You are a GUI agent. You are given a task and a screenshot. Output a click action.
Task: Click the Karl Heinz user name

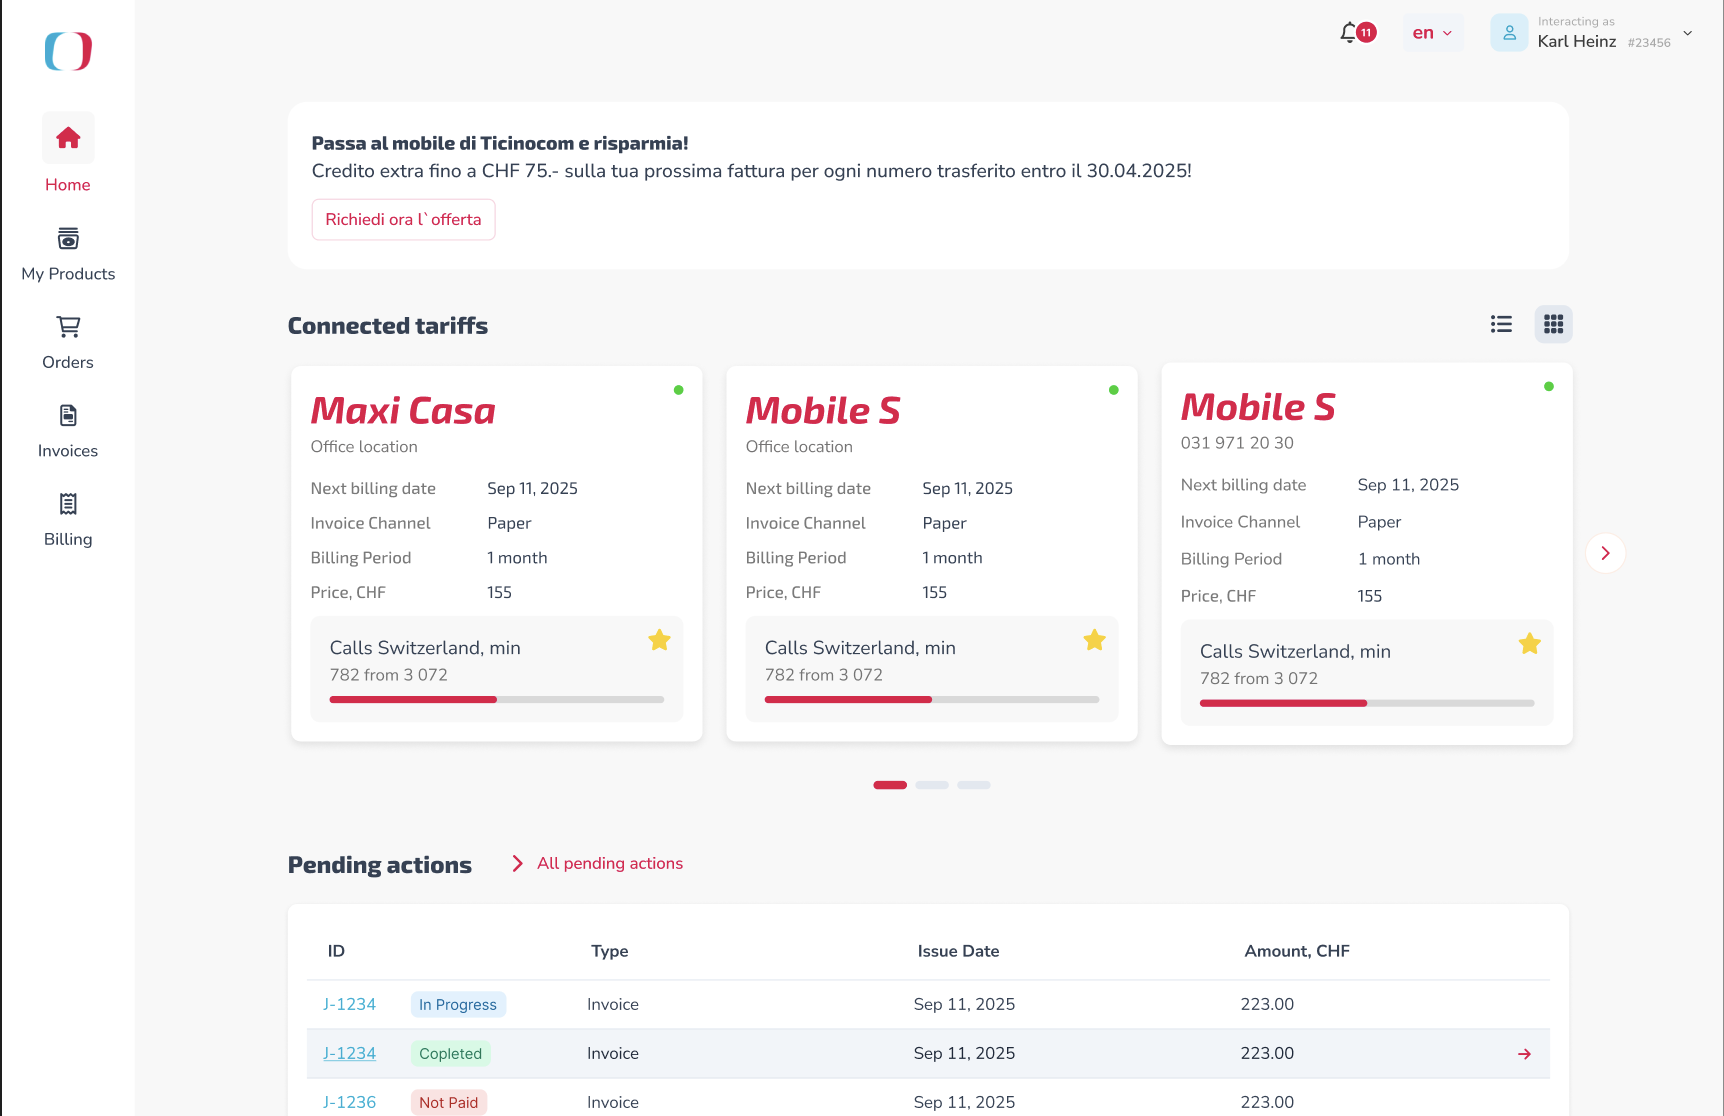click(1576, 41)
